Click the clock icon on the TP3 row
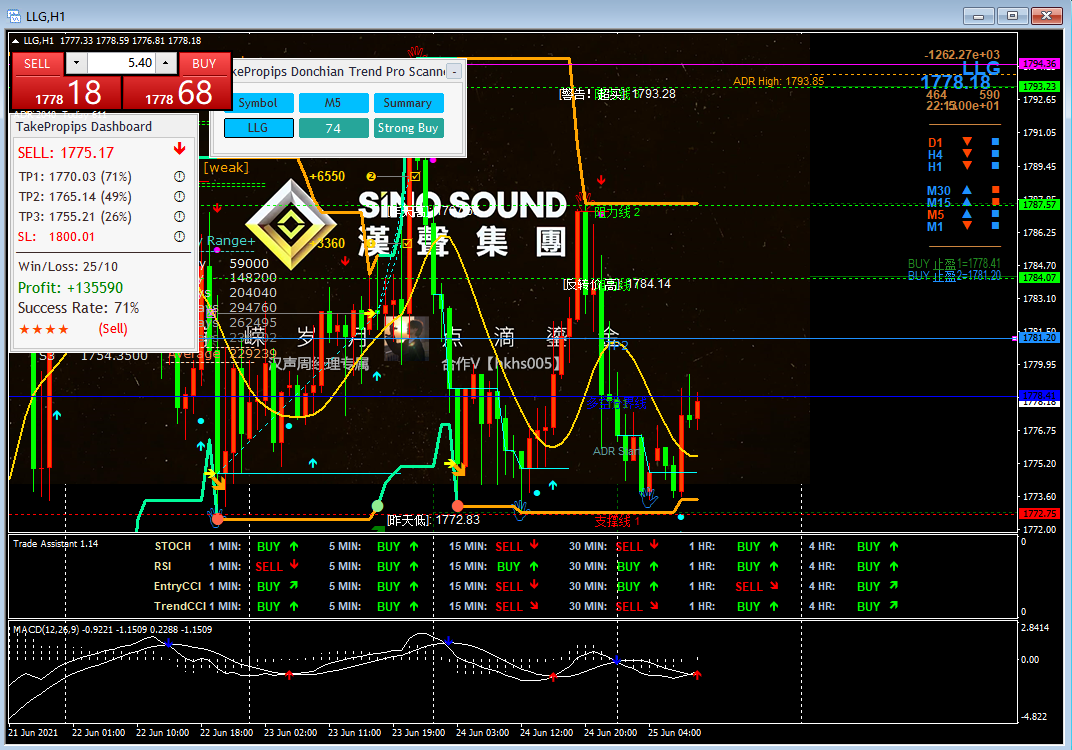This screenshot has height=750, width=1072. click(x=179, y=217)
